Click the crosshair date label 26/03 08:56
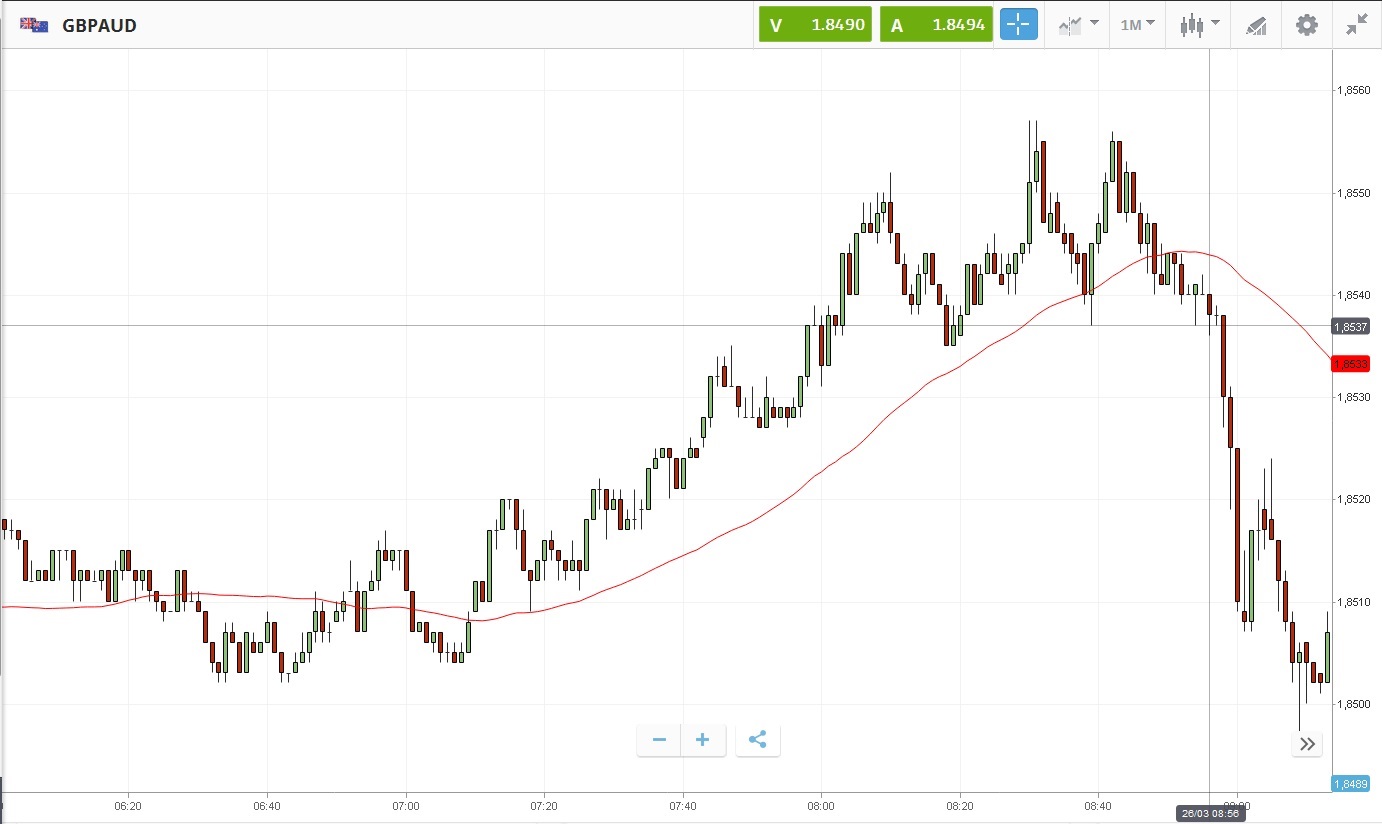Screen dimensions: 1382x824 pos(1209,812)
